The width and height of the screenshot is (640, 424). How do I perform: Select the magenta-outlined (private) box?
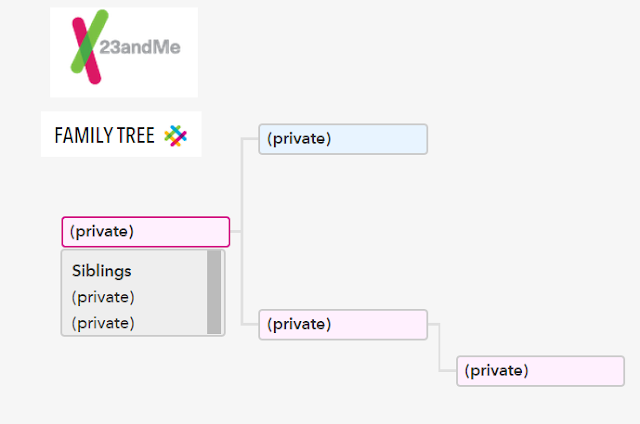pyautogui.click(x=146, y=232)
